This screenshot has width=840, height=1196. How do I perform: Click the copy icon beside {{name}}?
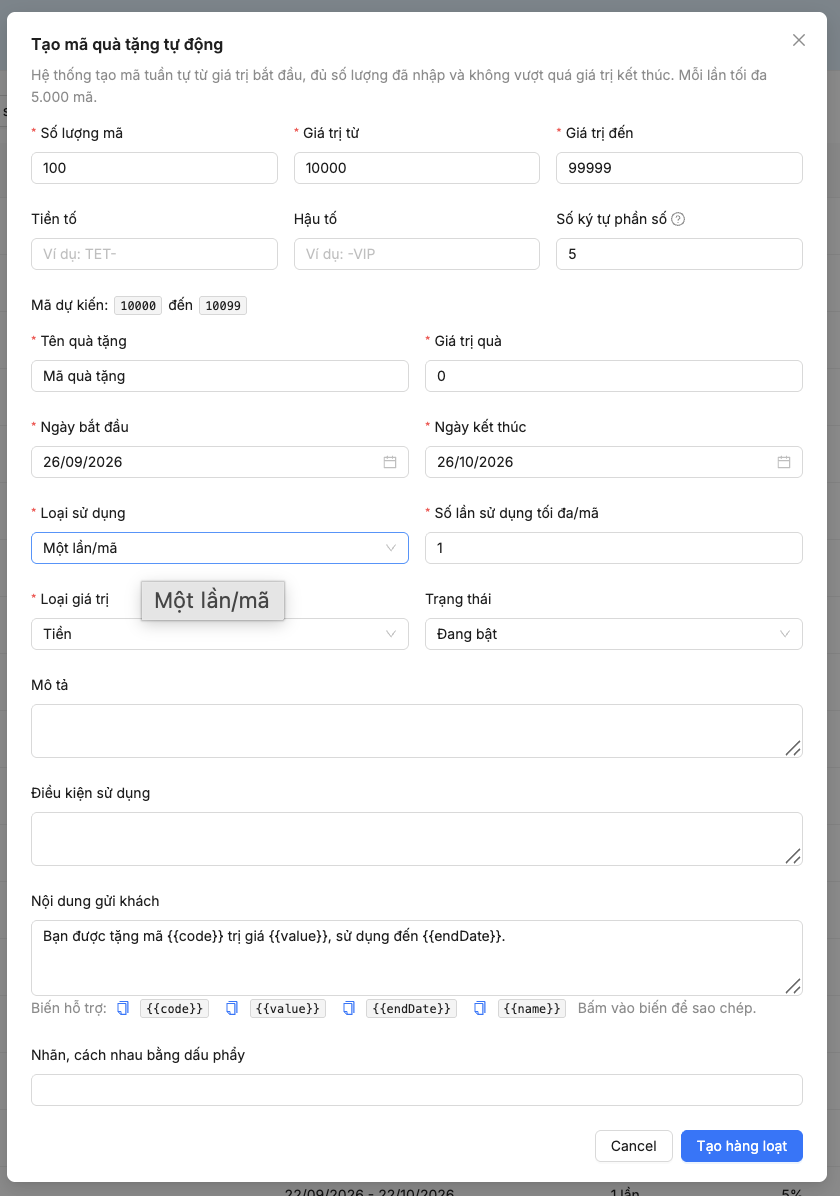pyautogui.click(x=480, y=1008)
